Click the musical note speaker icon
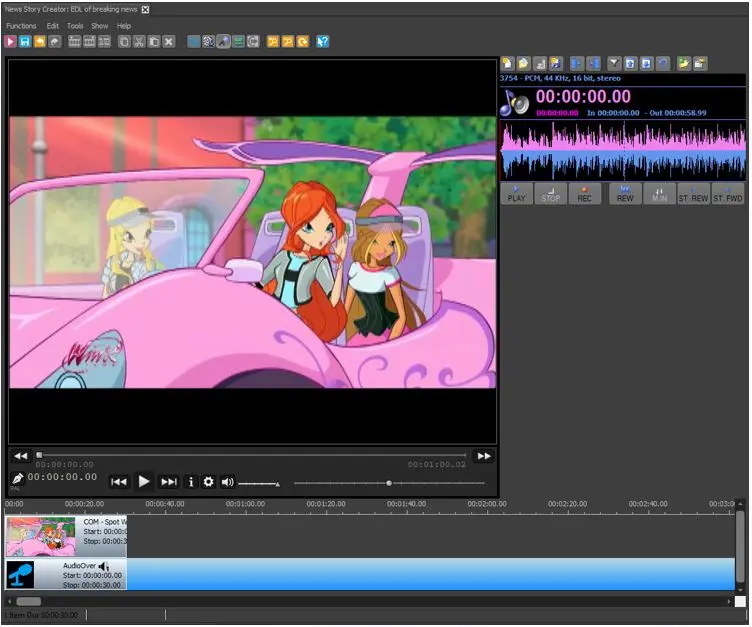The image size is (752, 627). pos(516,102)
